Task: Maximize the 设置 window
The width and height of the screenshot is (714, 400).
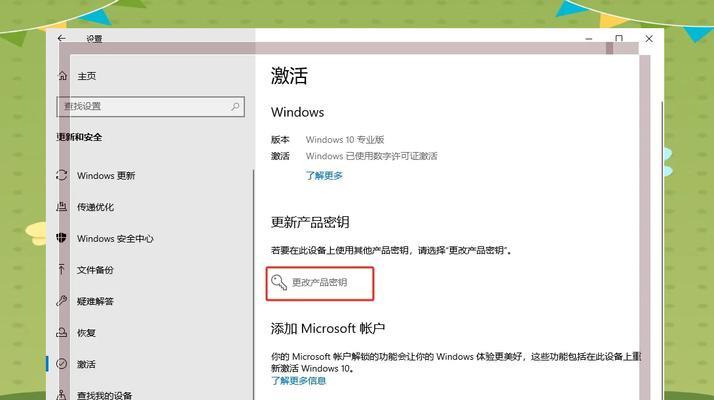Action: pyautogui.click(x=619, y=39)
